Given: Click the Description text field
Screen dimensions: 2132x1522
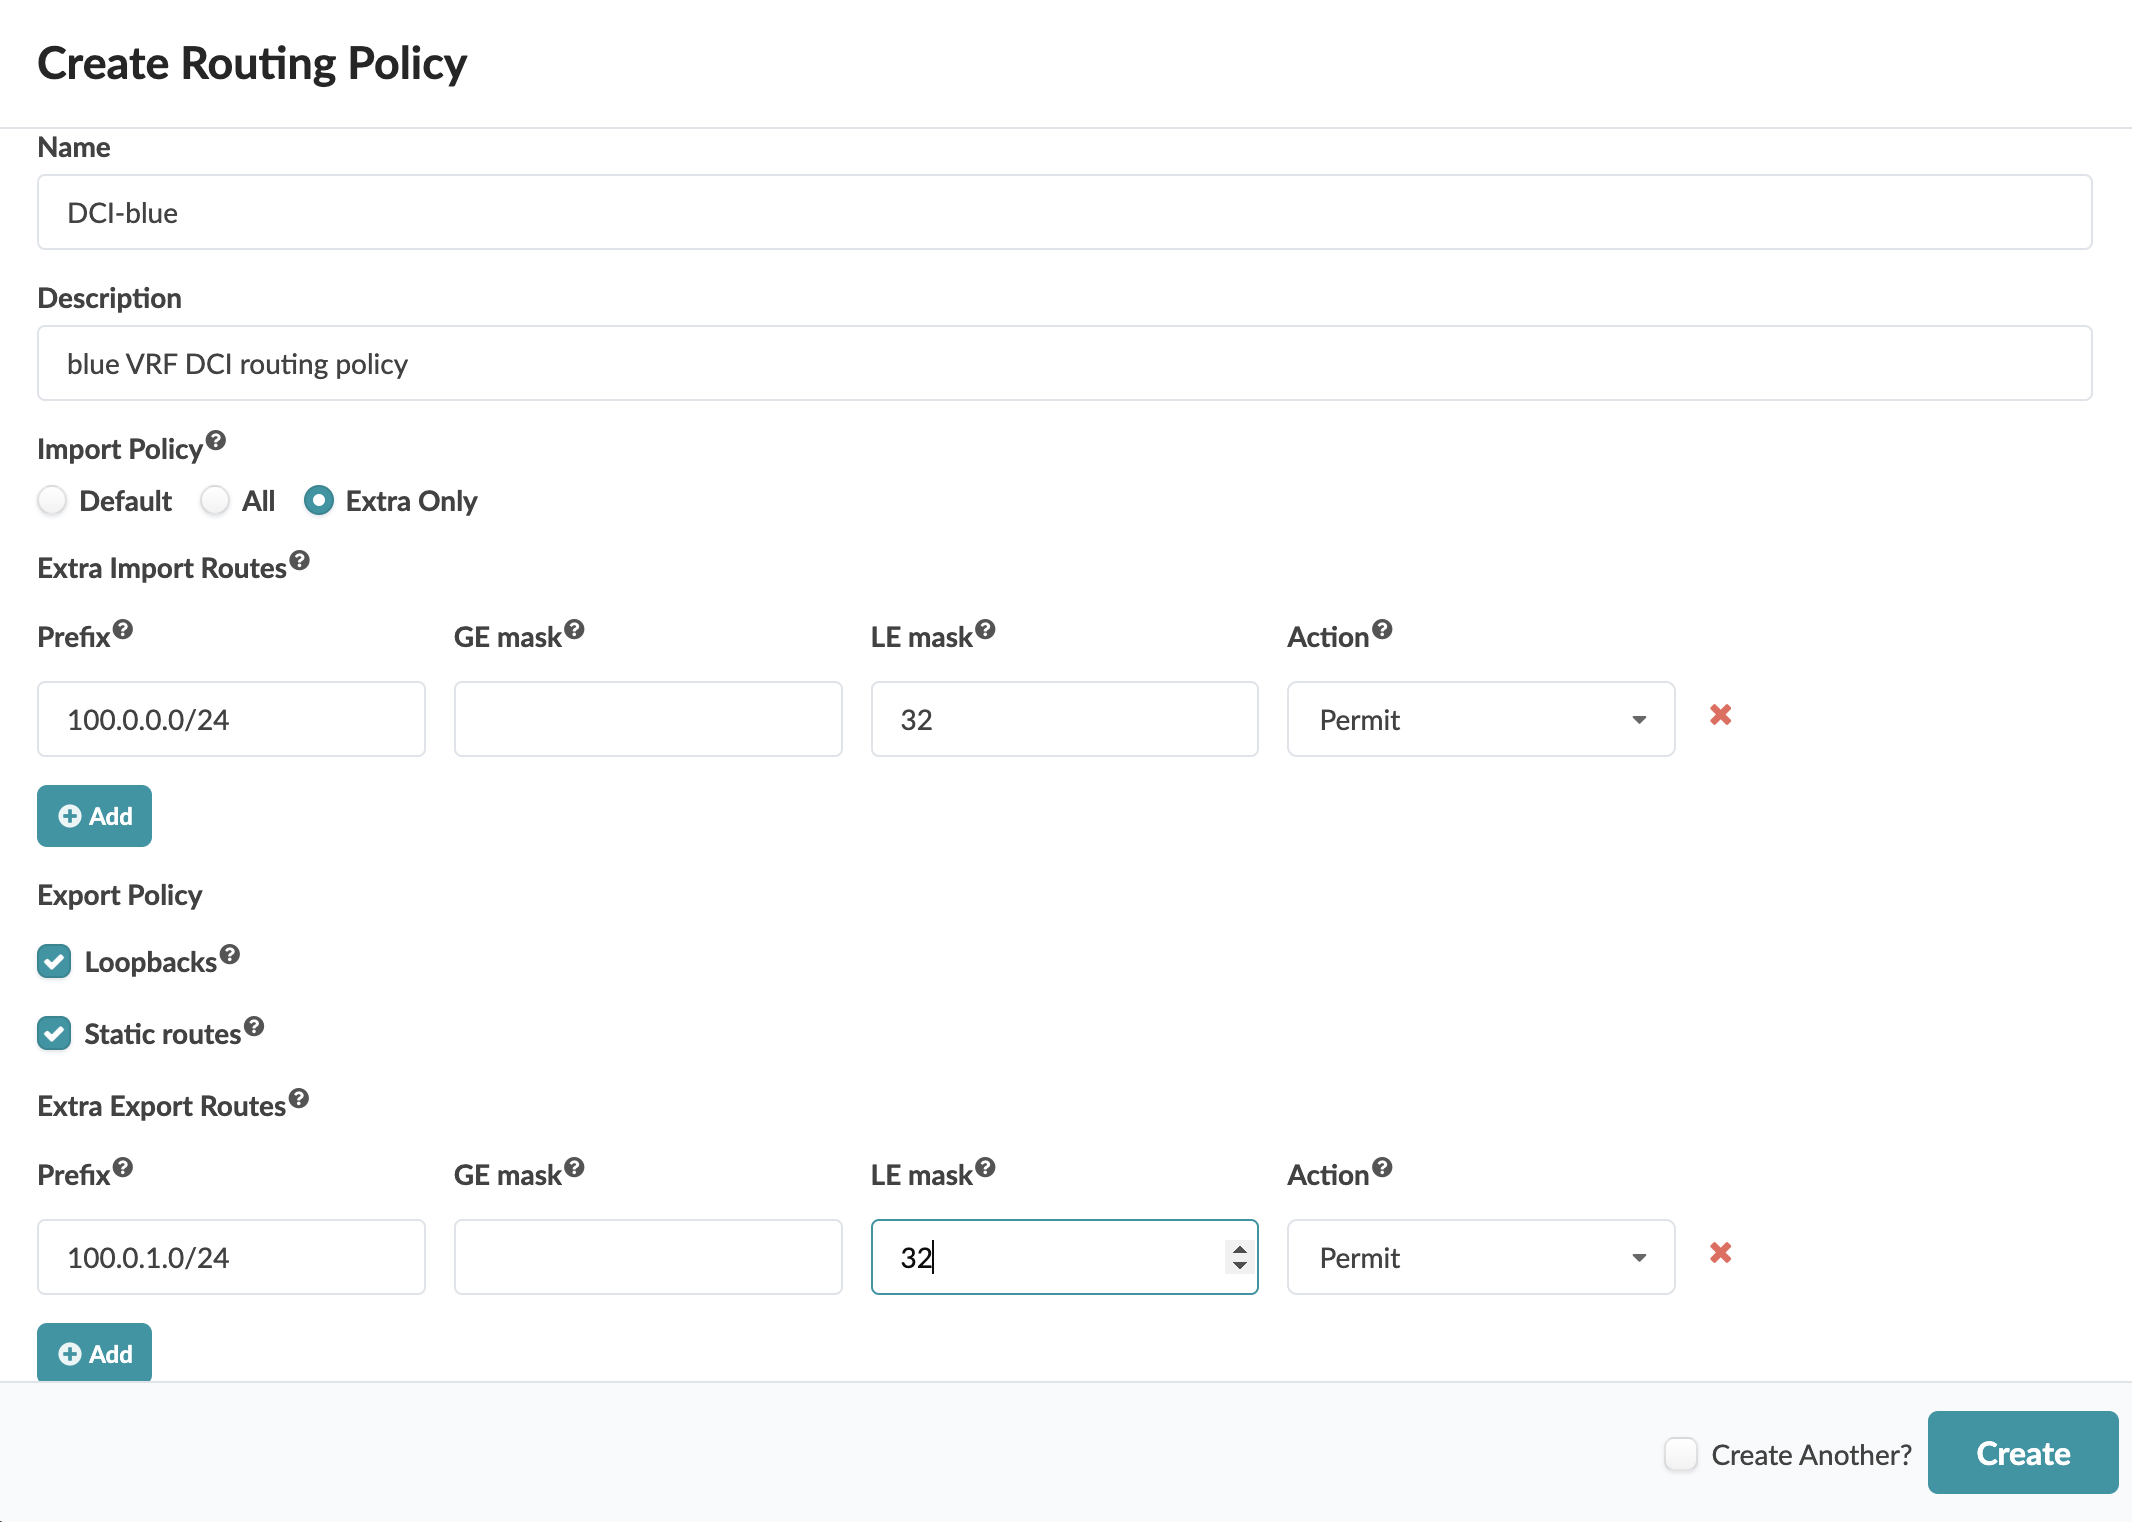Looking at the screenshot, I should (1064, 364).
